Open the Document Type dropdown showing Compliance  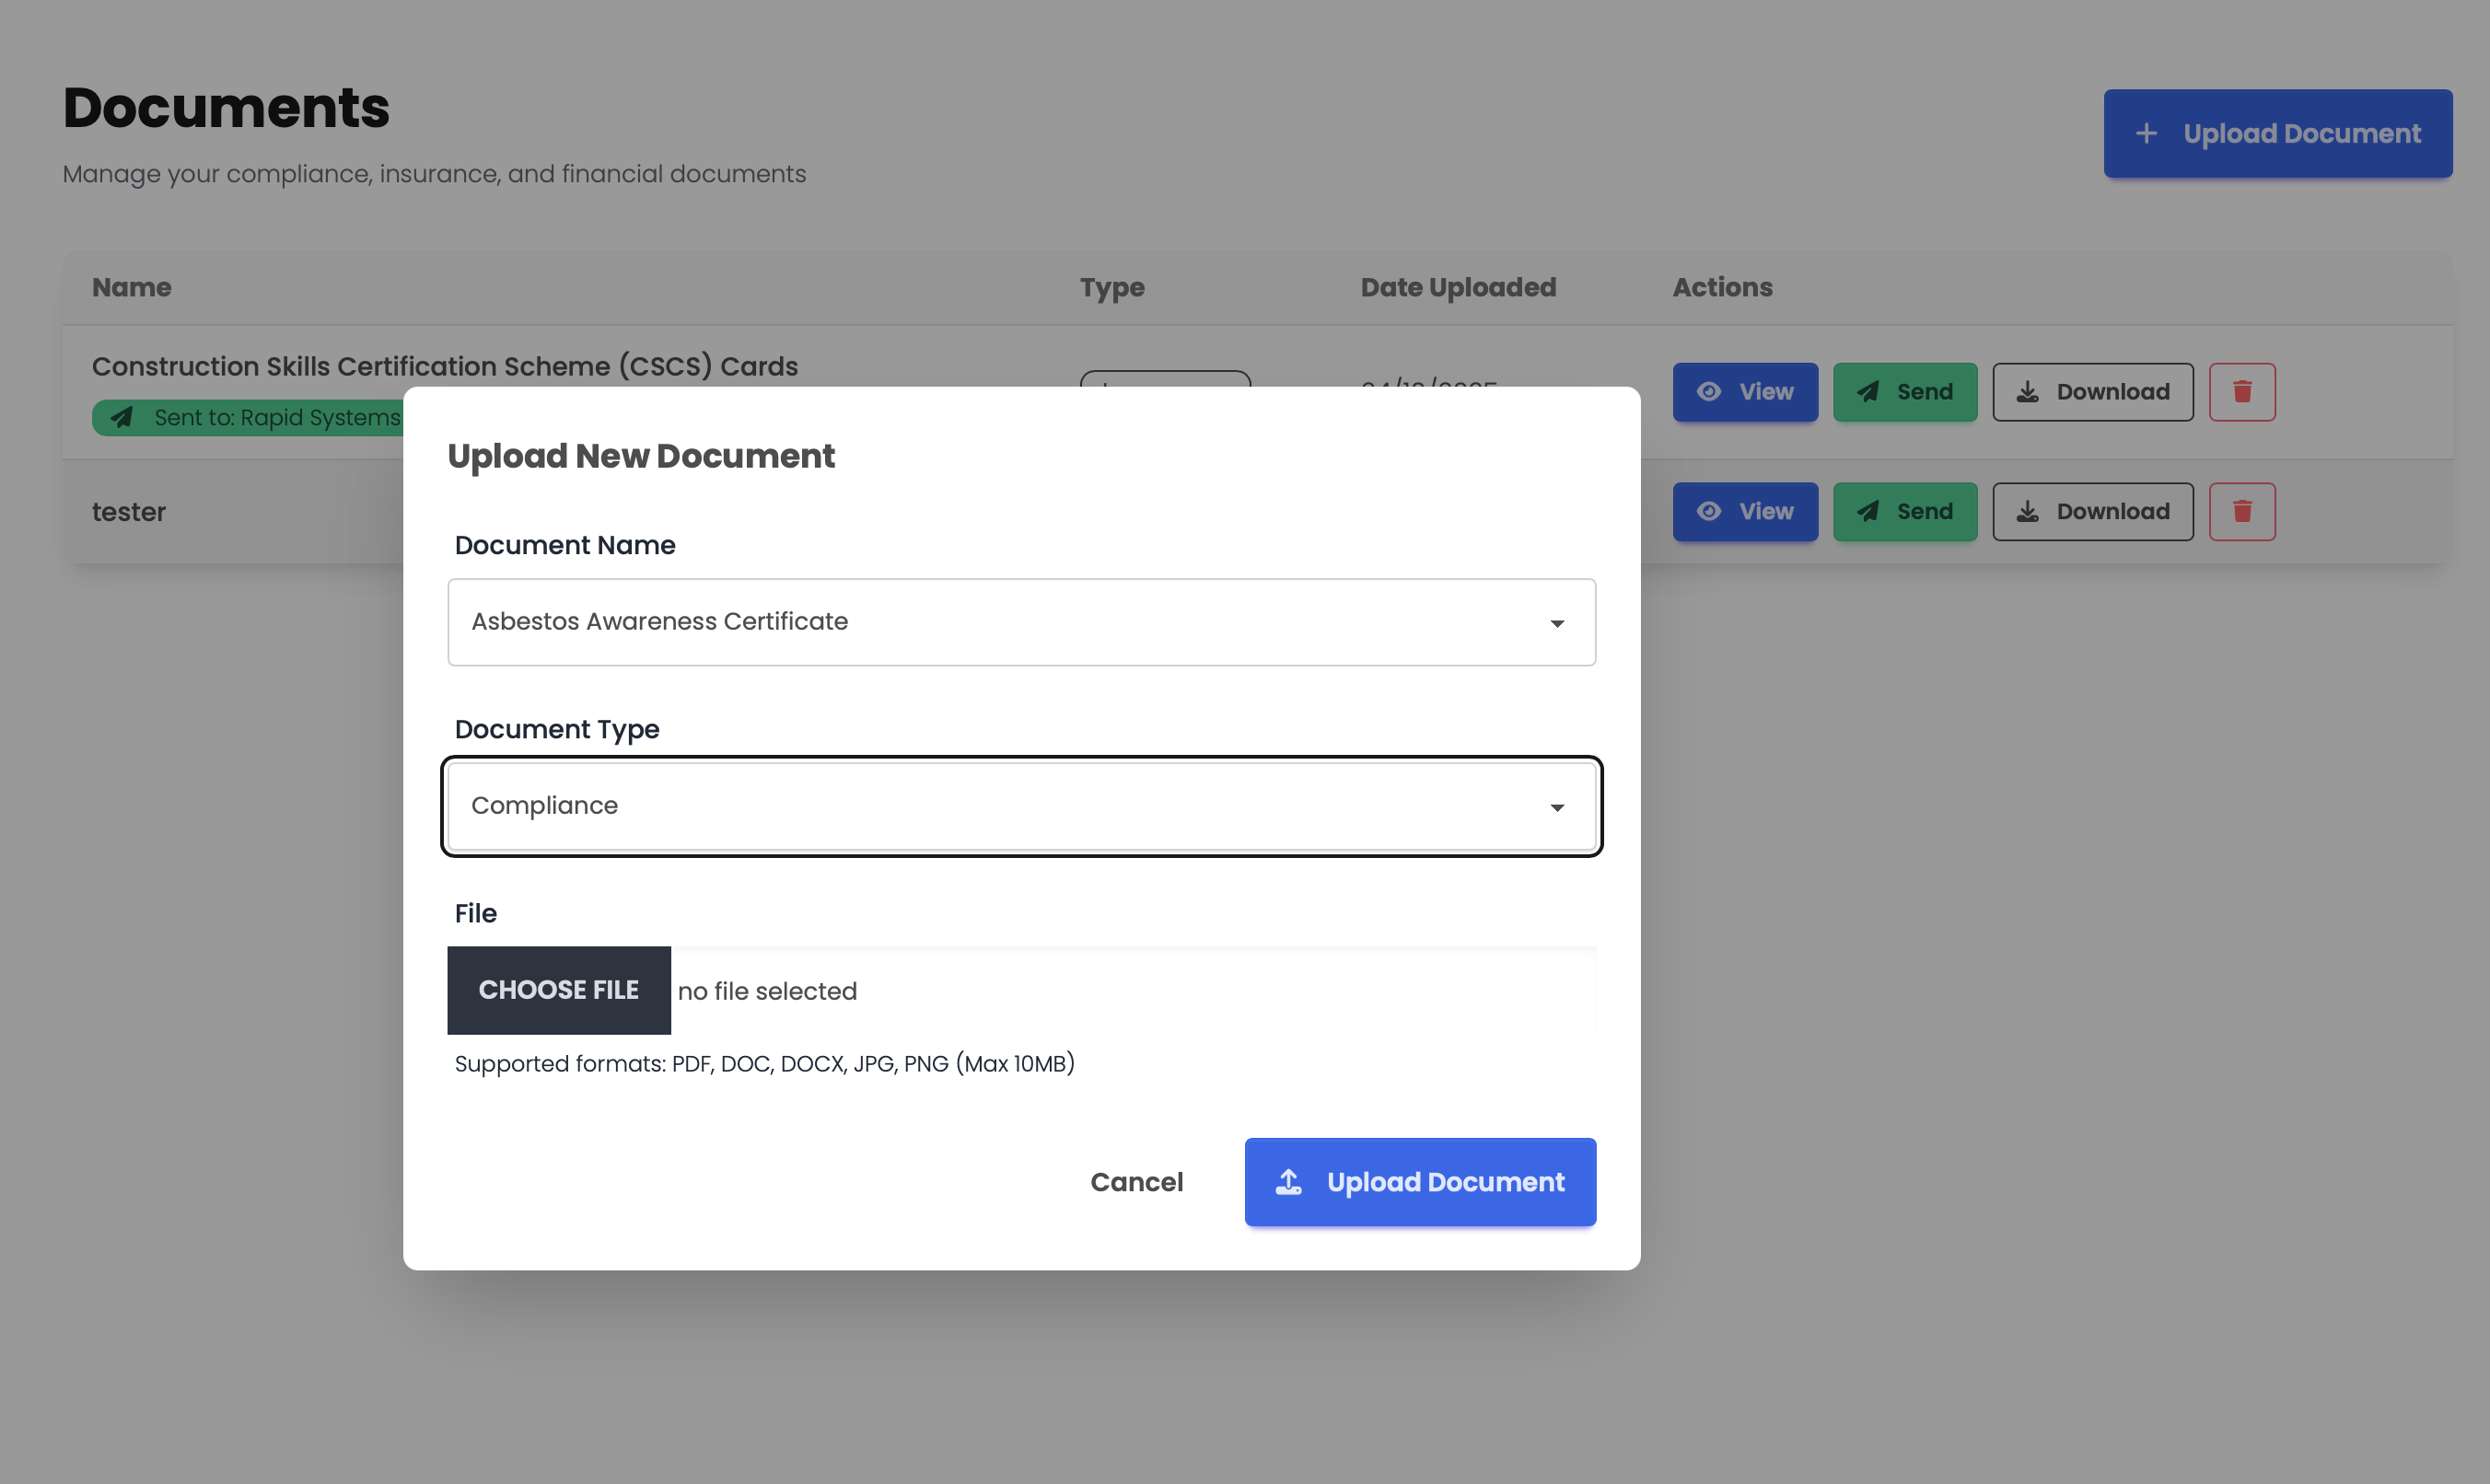pos(1022,806)
